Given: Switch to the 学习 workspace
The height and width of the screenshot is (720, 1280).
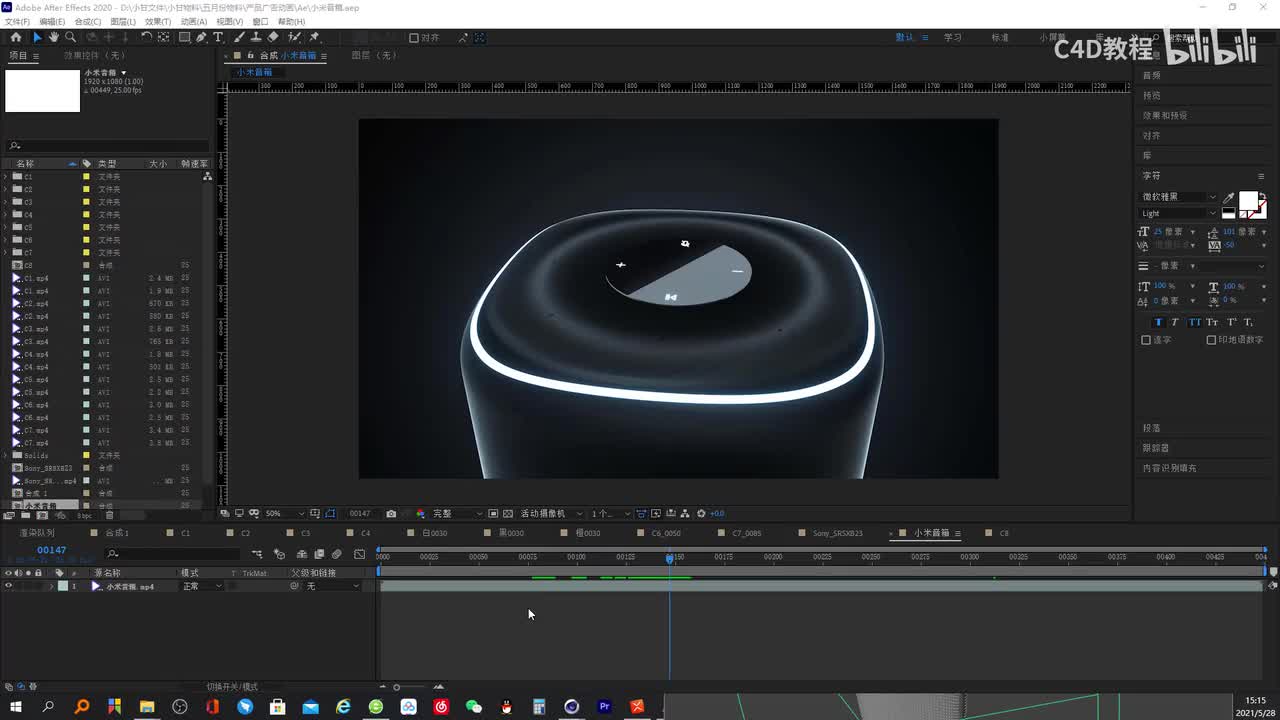Looking at the screenshot, I should [x=952, y=37].
